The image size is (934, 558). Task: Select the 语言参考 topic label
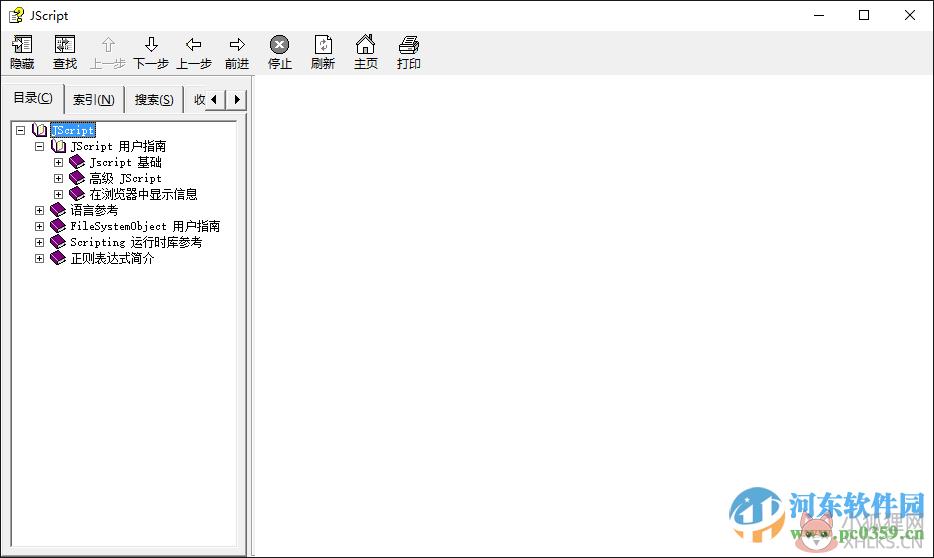94,210
